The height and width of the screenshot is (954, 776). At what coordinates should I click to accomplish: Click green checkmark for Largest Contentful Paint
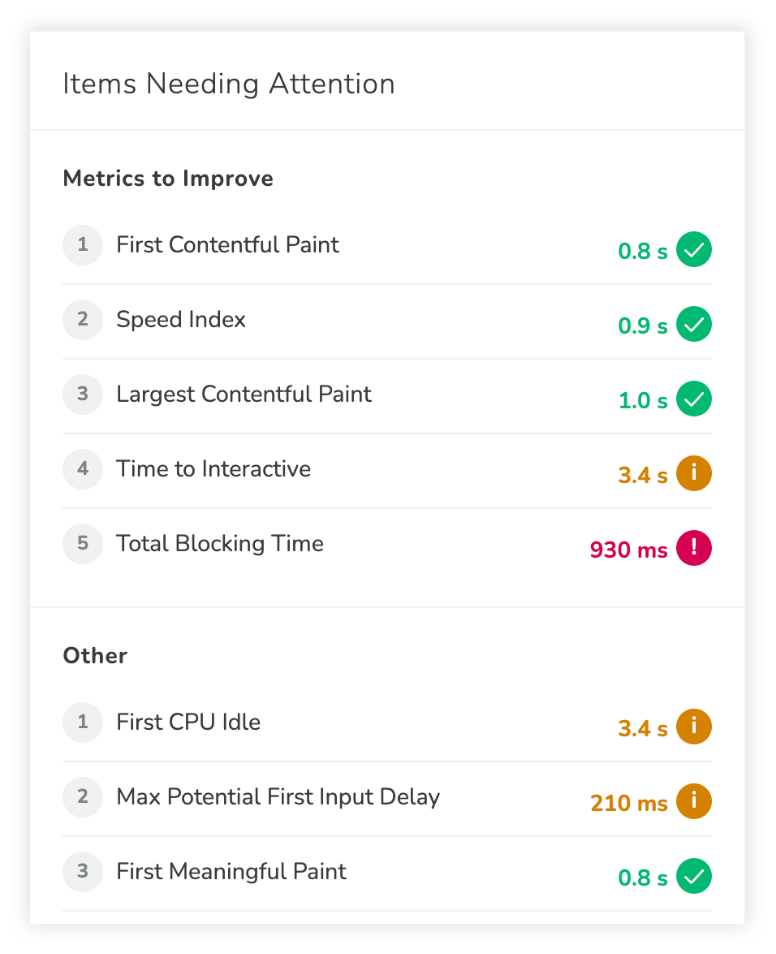point(694,399)
